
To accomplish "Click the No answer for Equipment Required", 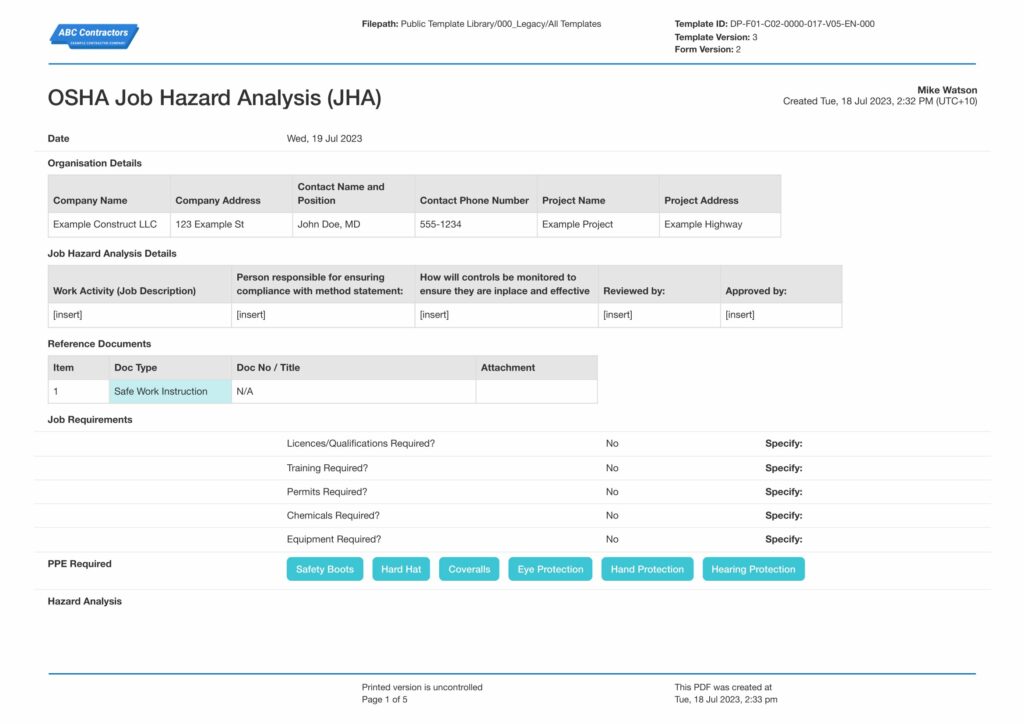I will click(612, 539).
